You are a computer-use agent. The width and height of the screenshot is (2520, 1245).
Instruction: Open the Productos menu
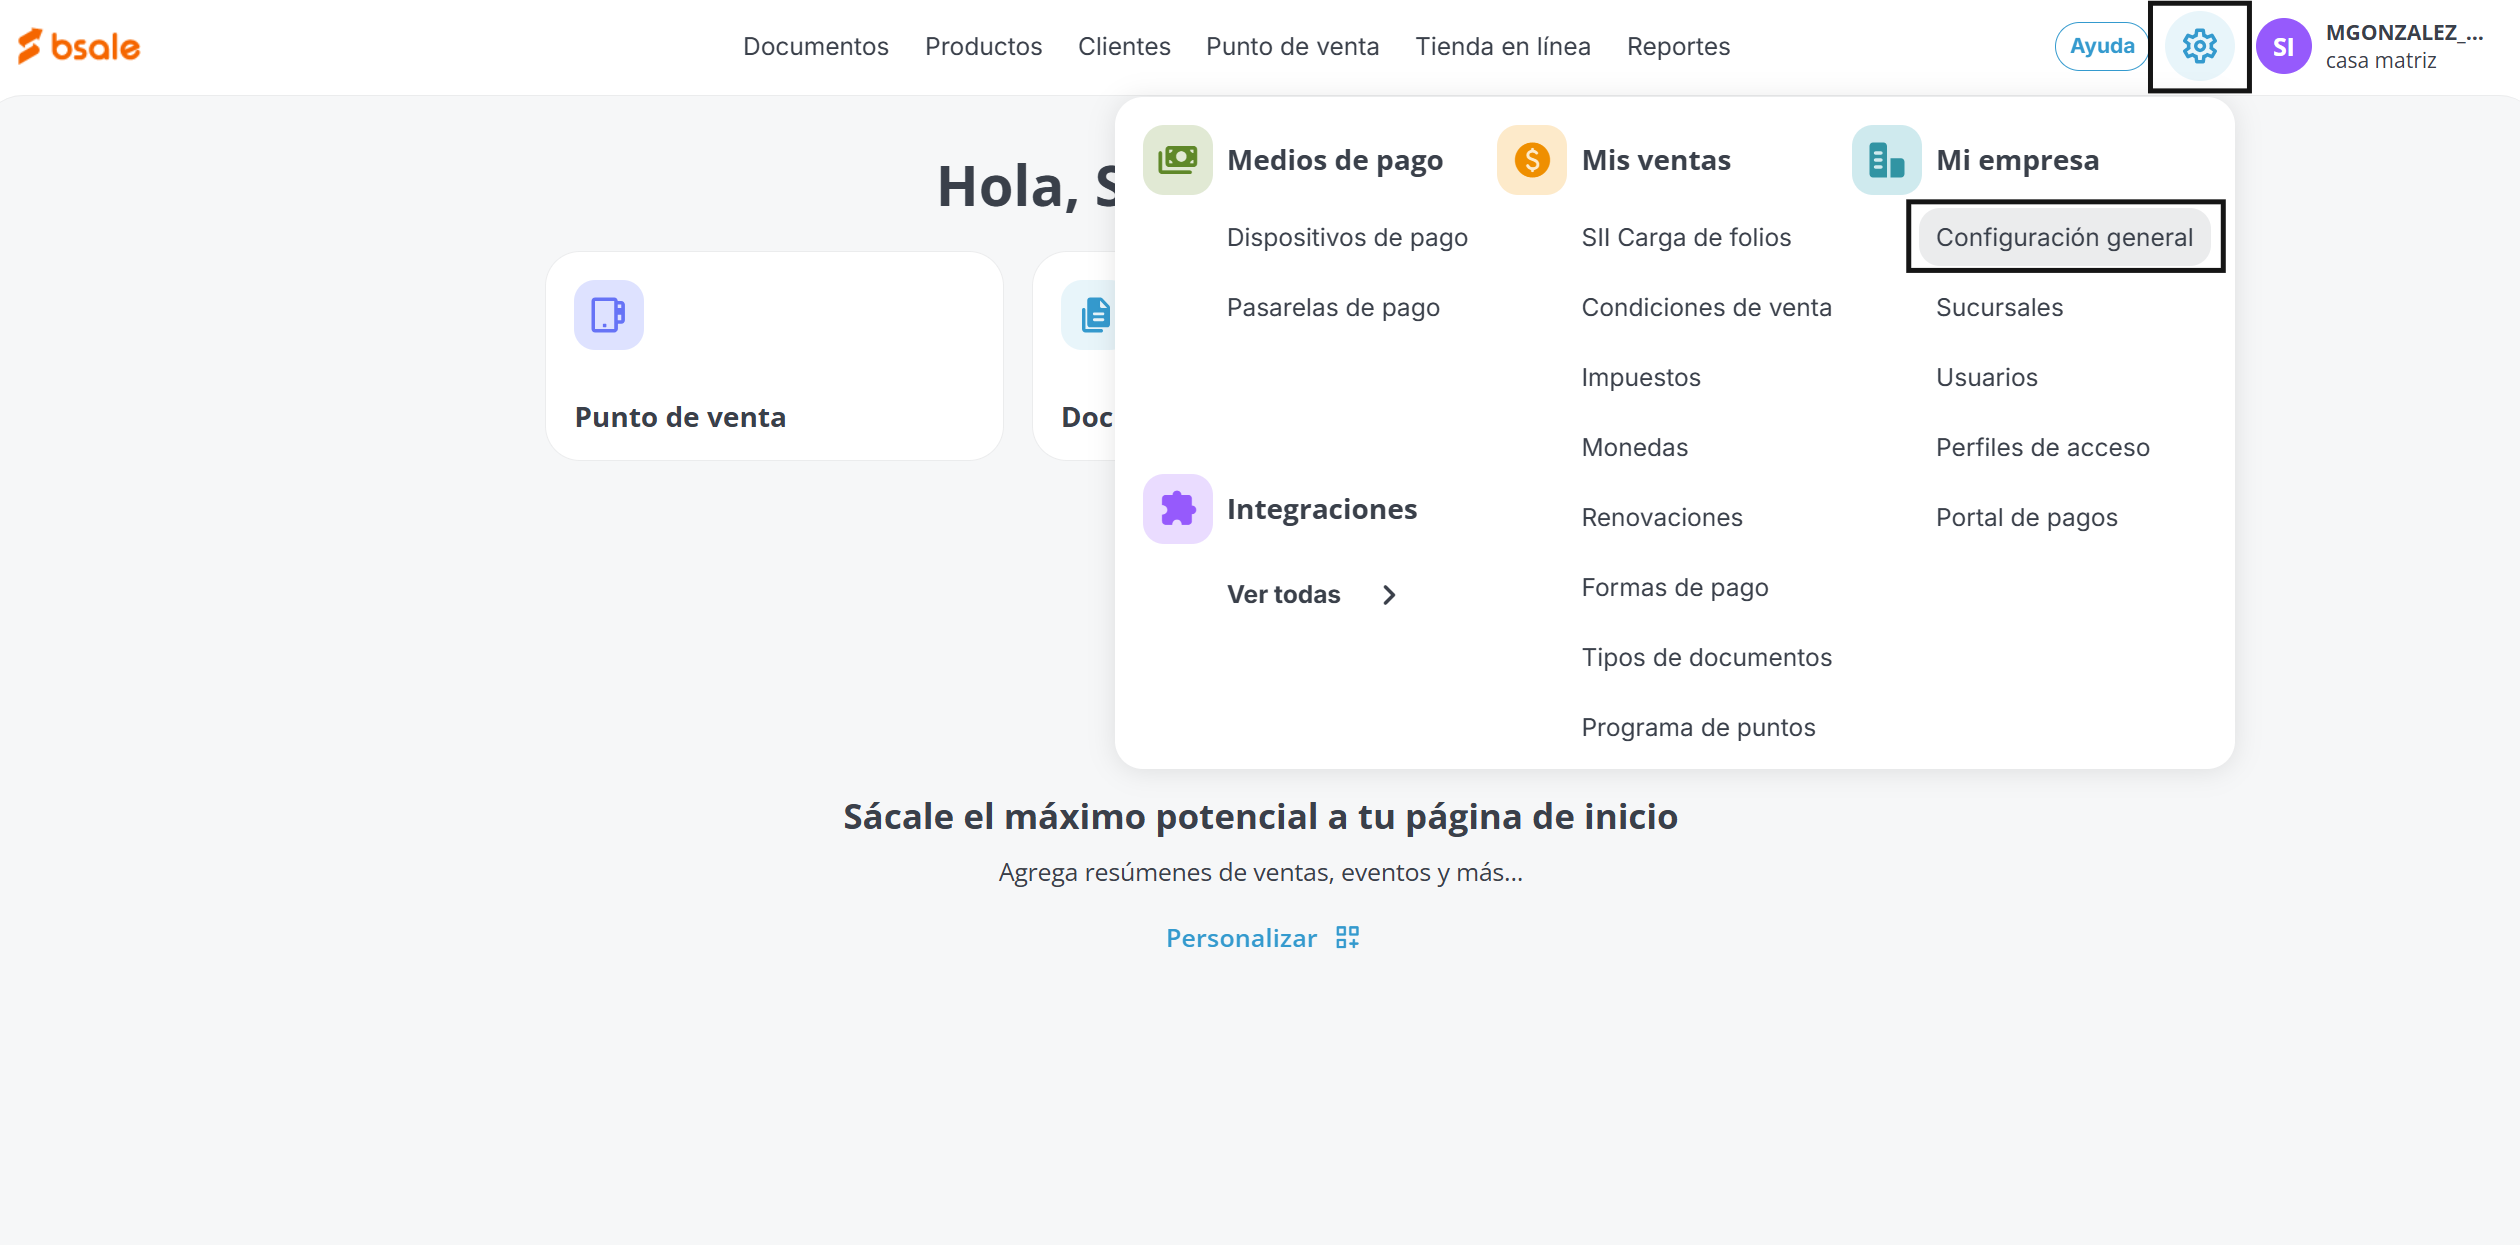tap(983, 46)
